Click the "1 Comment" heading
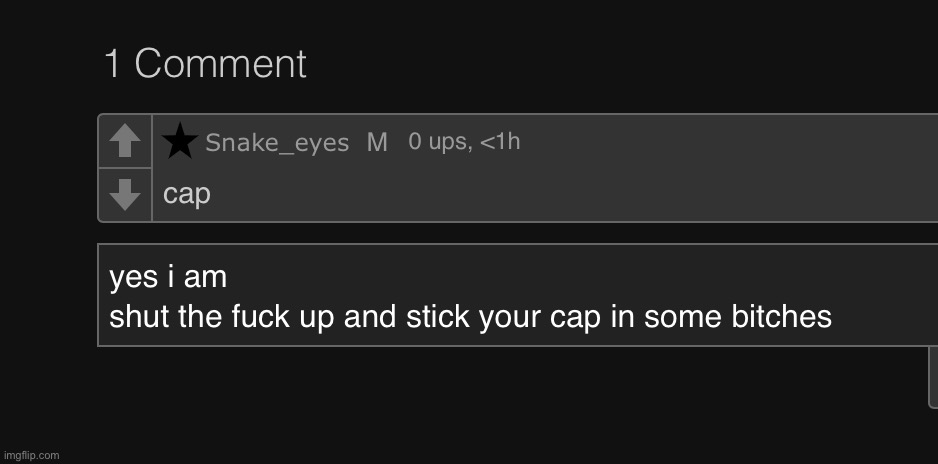 tap(205, 65)
